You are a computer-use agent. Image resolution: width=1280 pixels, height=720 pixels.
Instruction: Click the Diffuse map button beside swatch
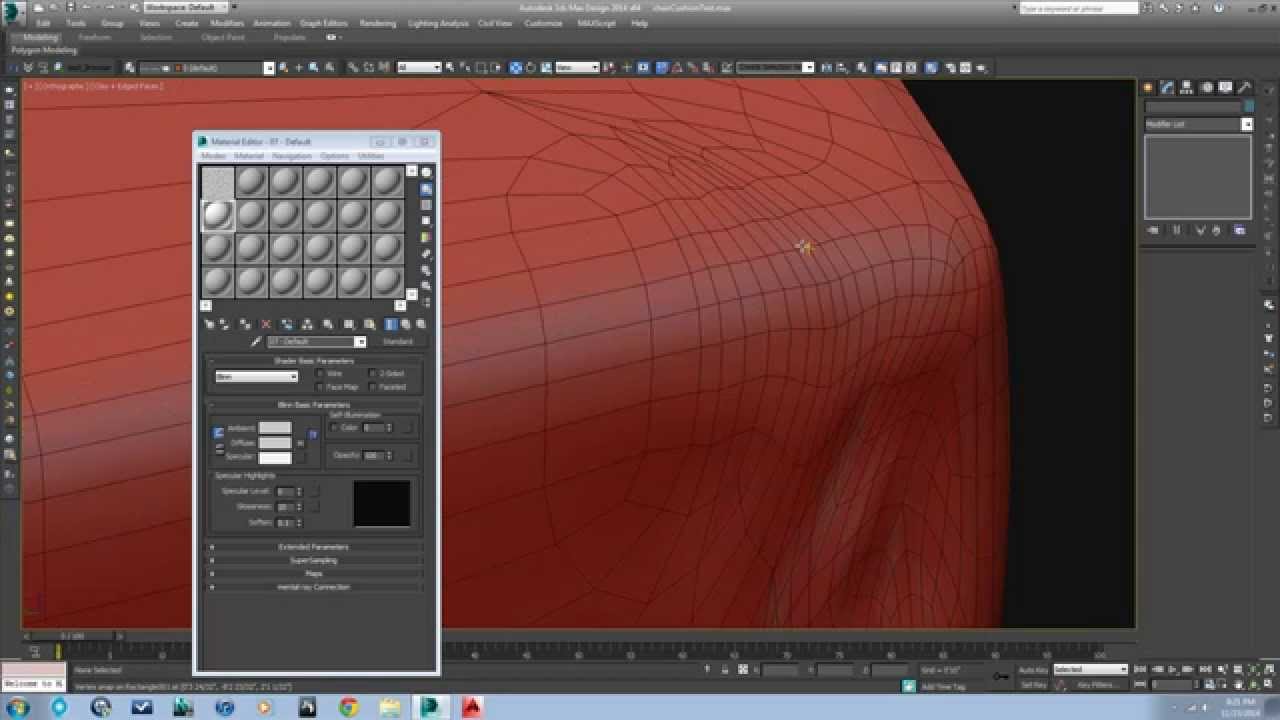300,443
